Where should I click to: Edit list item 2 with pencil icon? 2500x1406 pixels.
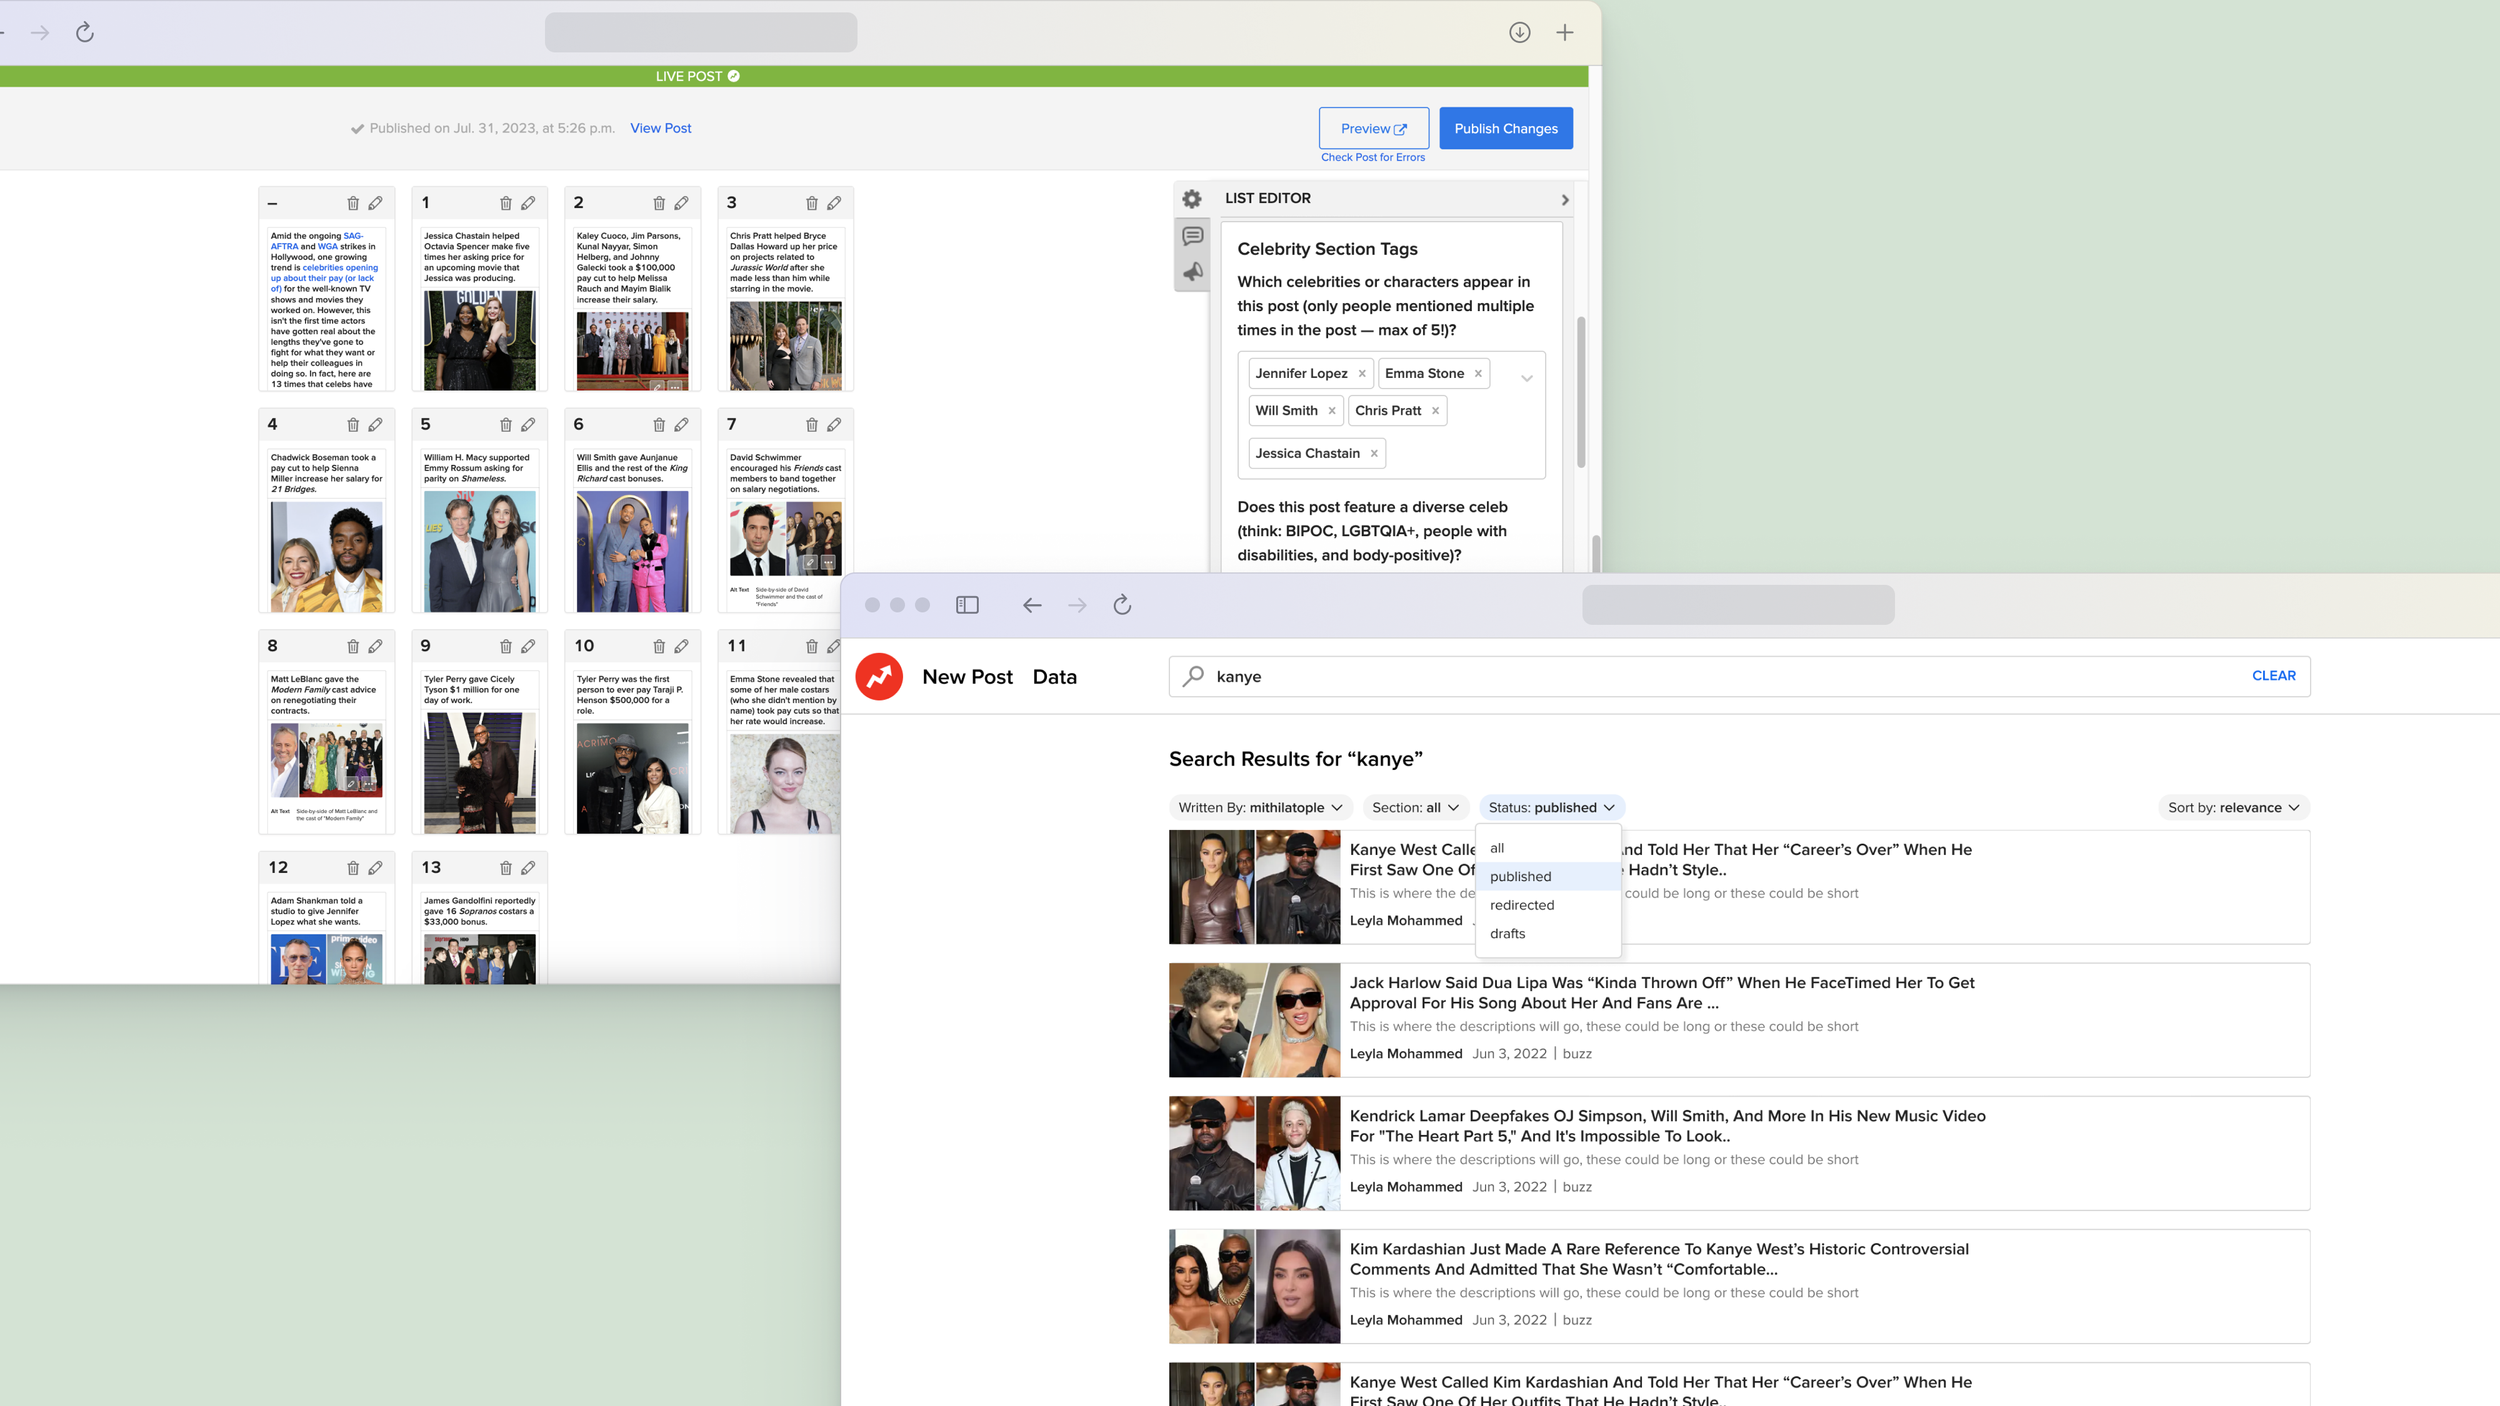[681, 203]
